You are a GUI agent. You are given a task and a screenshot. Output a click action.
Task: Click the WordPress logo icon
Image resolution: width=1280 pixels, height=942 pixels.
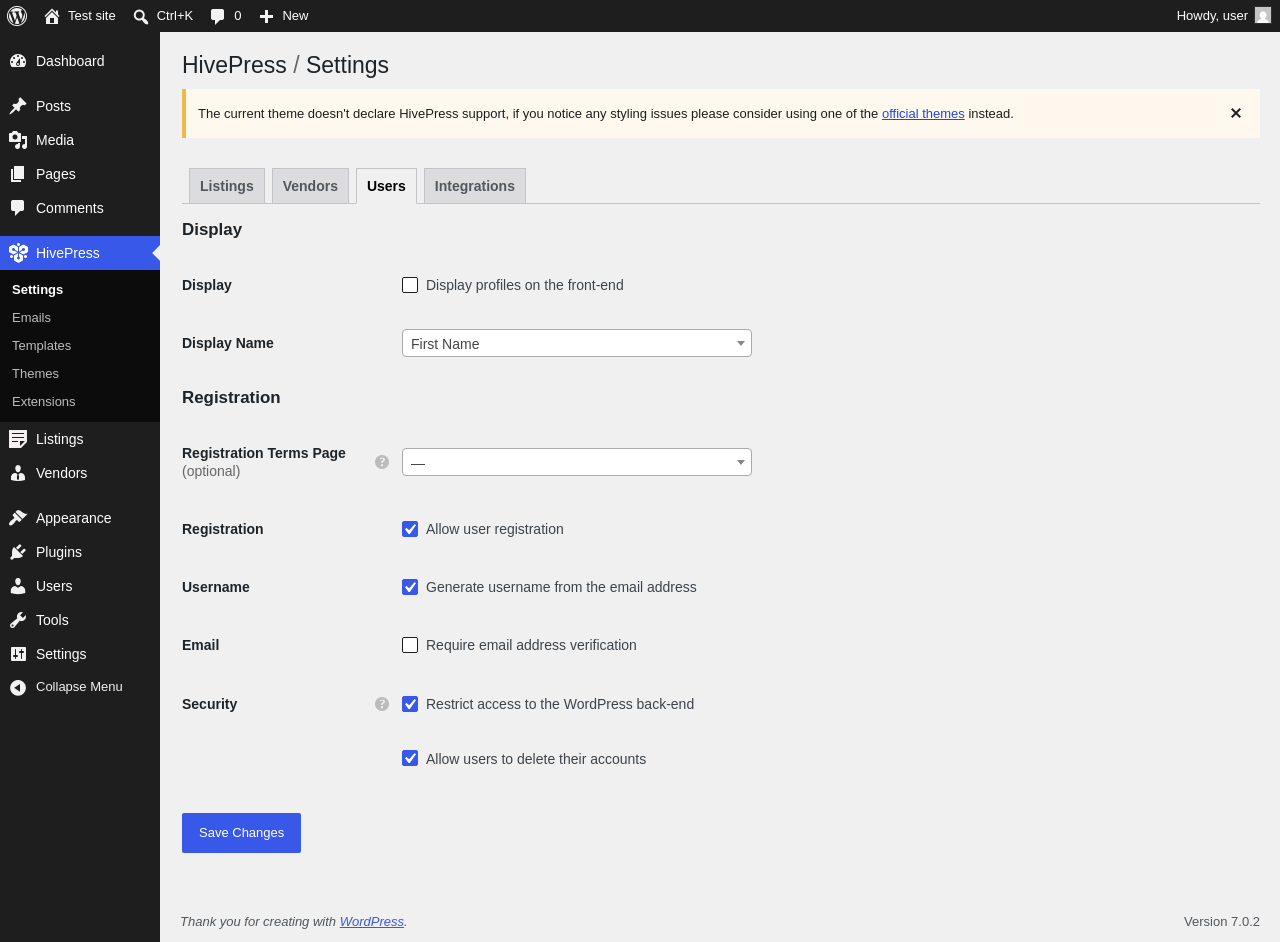(x=17, y=16)
